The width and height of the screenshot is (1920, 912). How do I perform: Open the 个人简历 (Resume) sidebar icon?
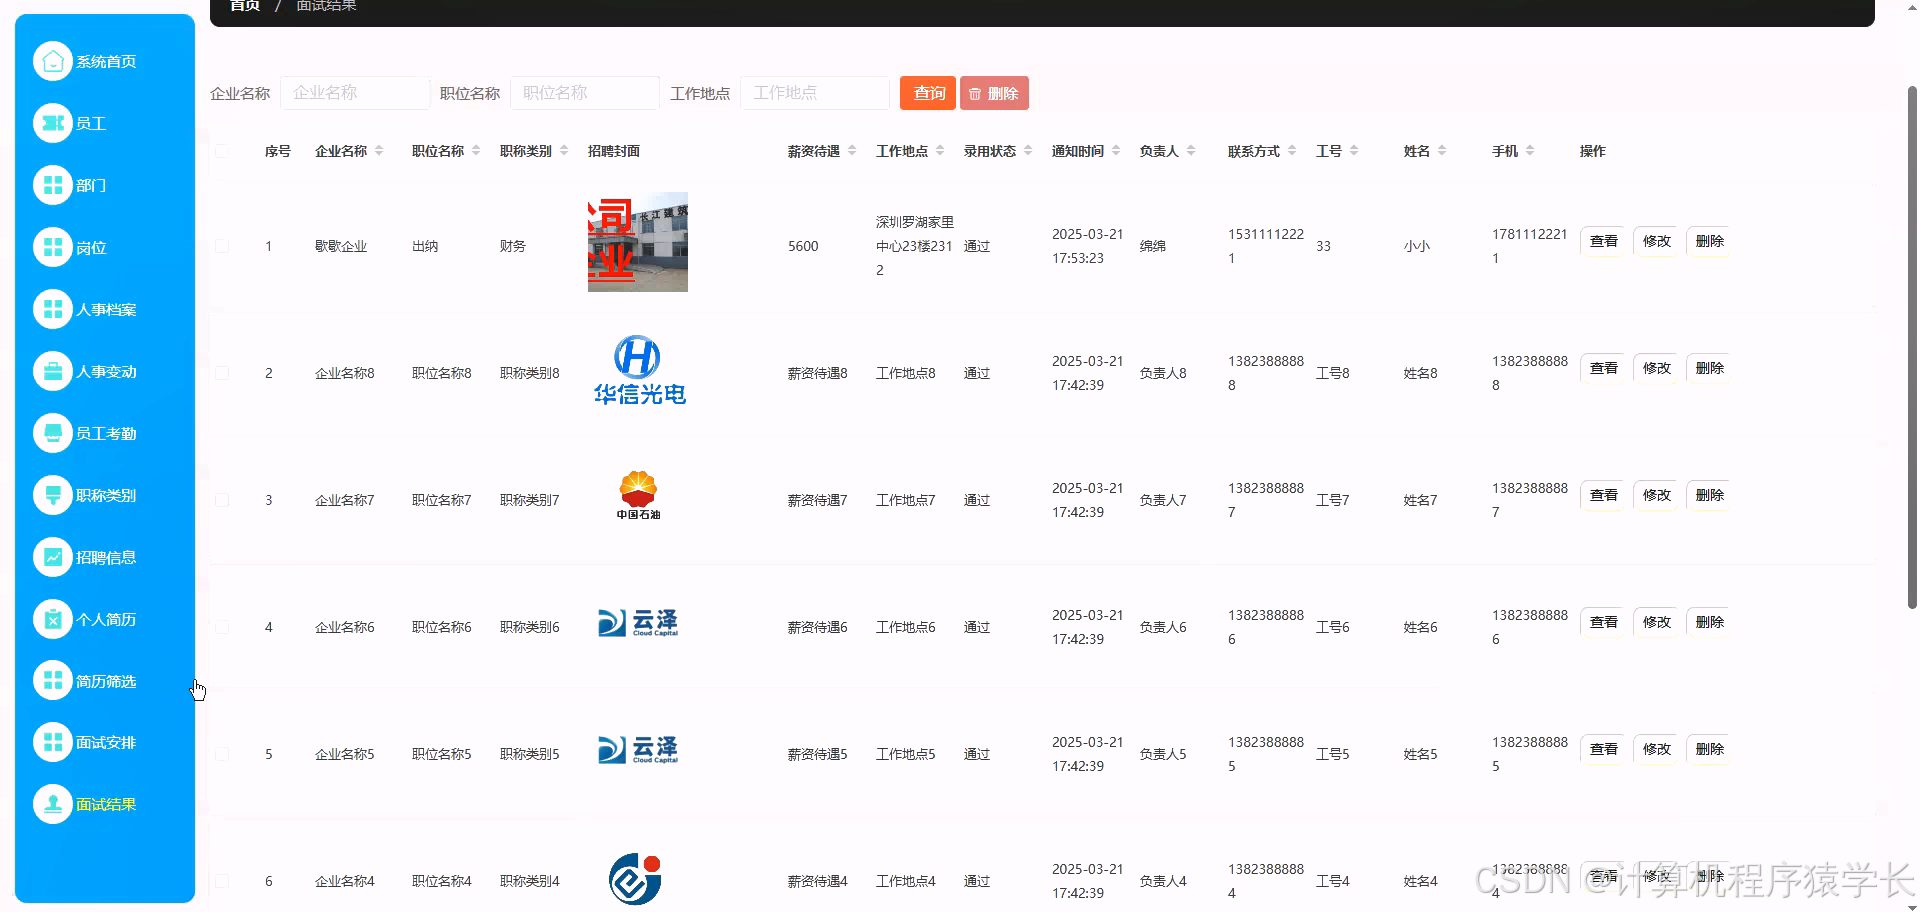click(53, 619)
